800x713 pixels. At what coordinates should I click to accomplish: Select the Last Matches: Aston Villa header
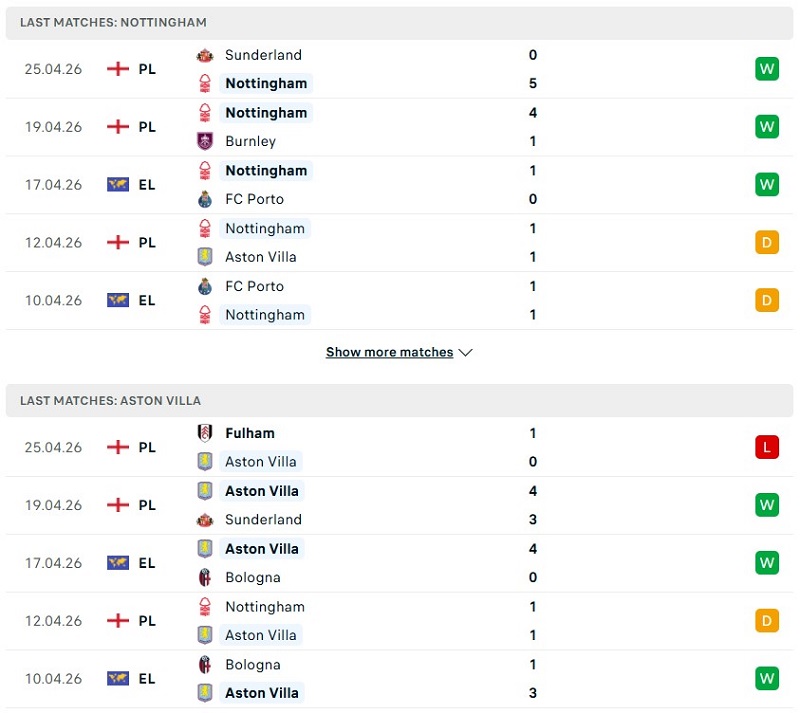tap(110, 400)
